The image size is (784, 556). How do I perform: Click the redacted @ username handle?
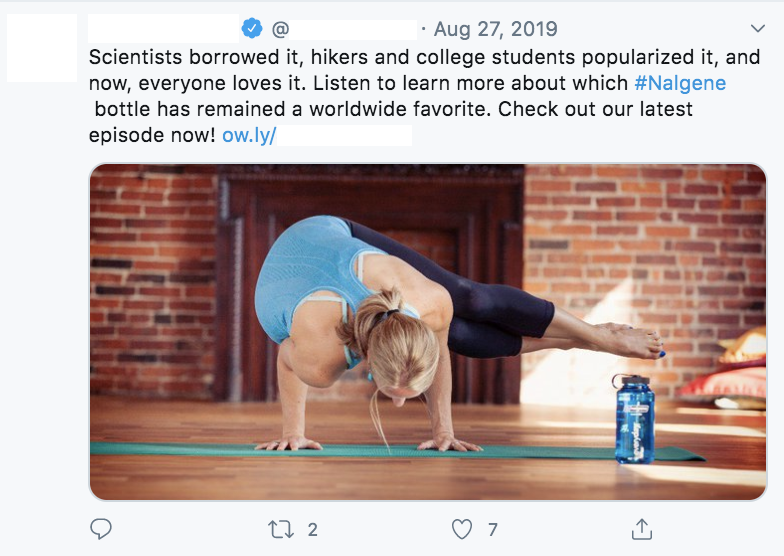pyautogui.click(x=345, y=30)
